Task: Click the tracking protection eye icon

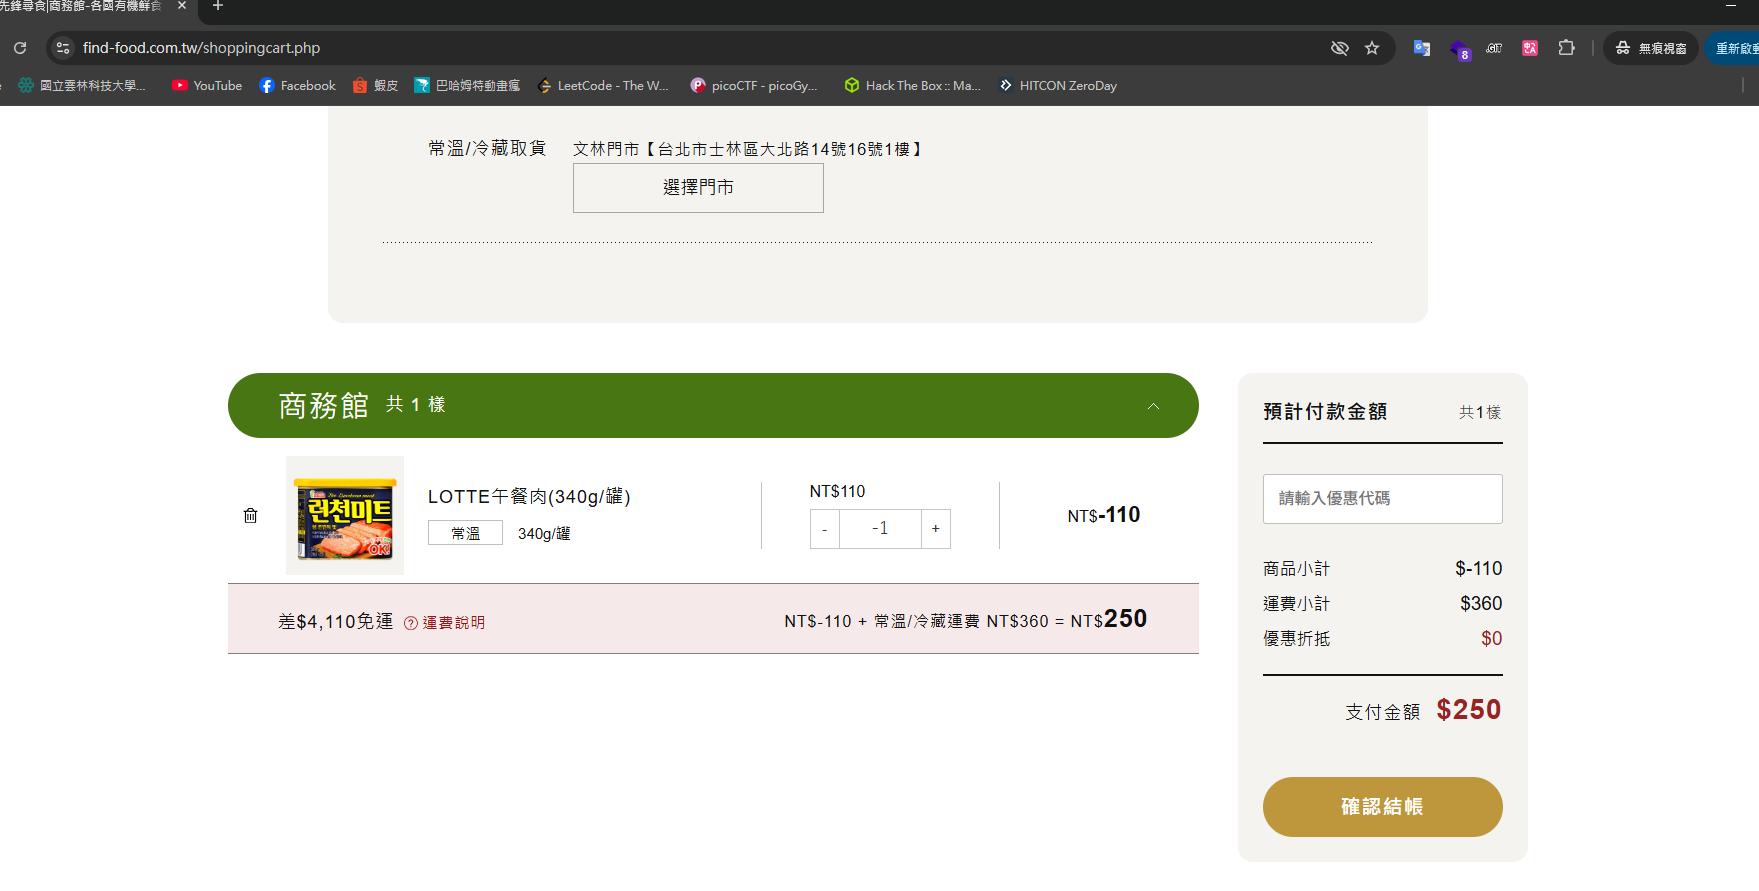Action: (1340, 48)
